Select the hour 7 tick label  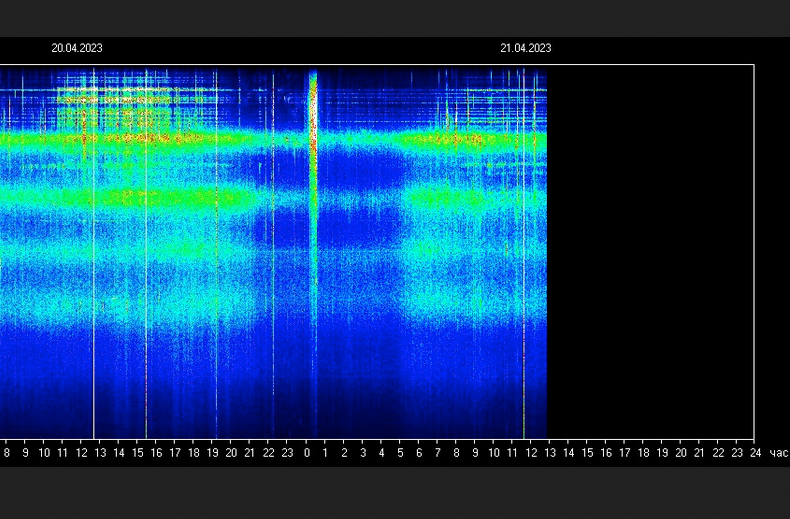point(437,453)
